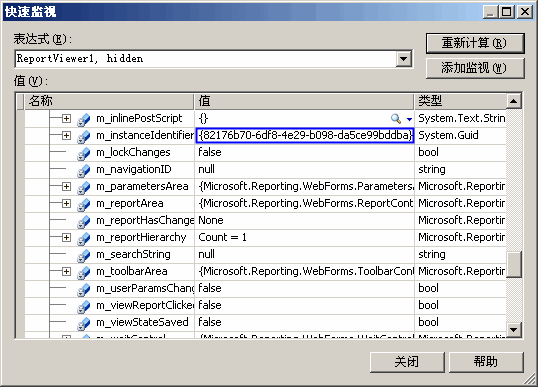Select the m_navigationID row name
Viewport: 538px width, 387px height.
[x=134, y=169]
